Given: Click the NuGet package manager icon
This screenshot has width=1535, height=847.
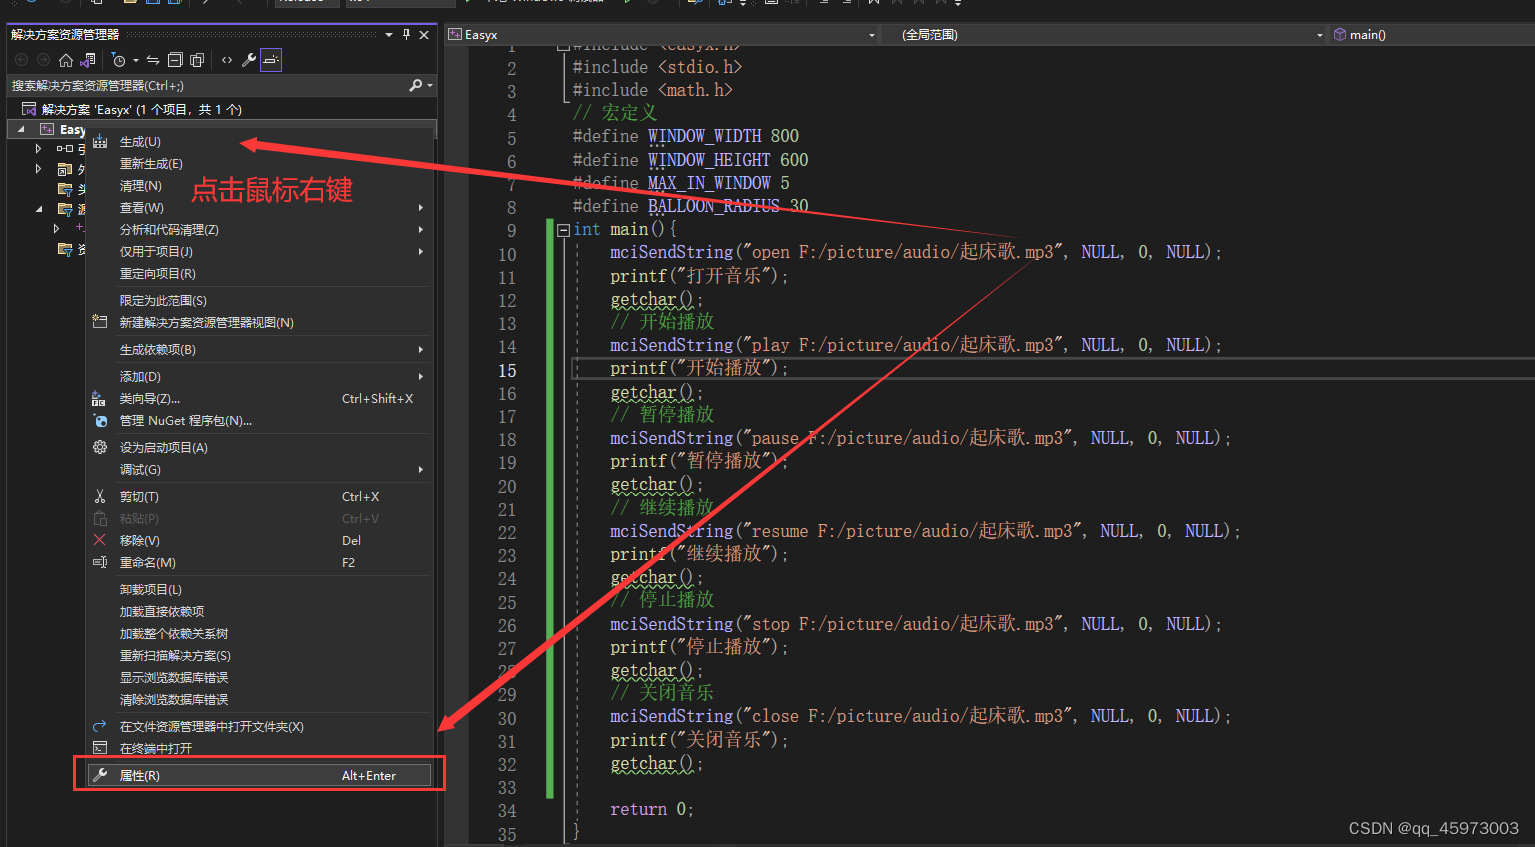Looking at the screenshot, I should point(99,420).
